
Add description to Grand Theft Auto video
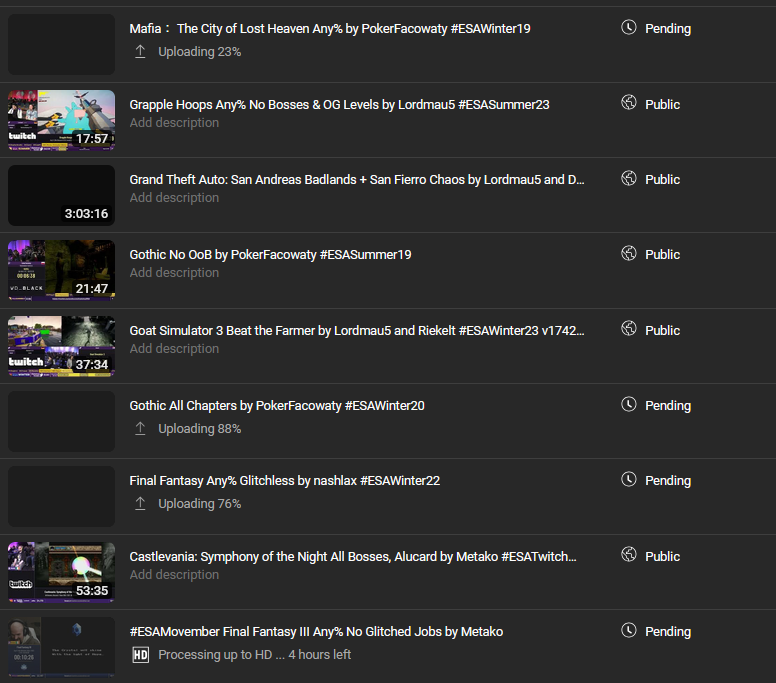point(174,198)
